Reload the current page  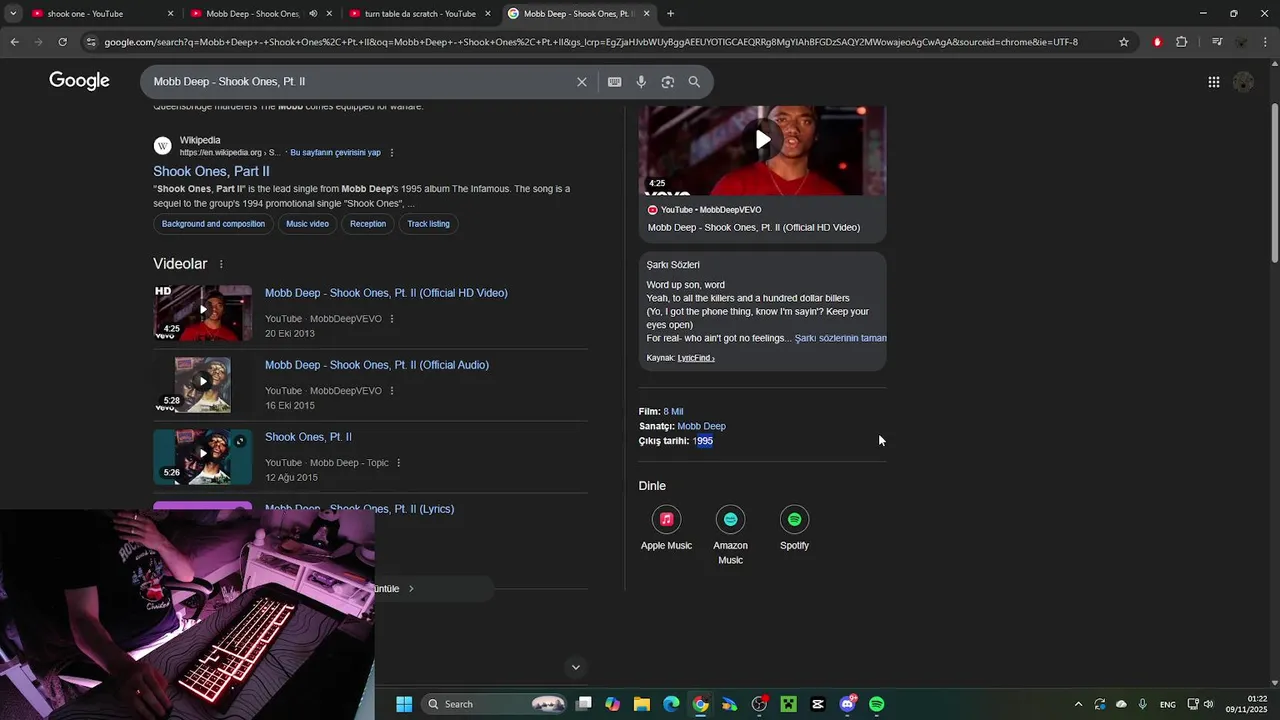coord(62,42)
